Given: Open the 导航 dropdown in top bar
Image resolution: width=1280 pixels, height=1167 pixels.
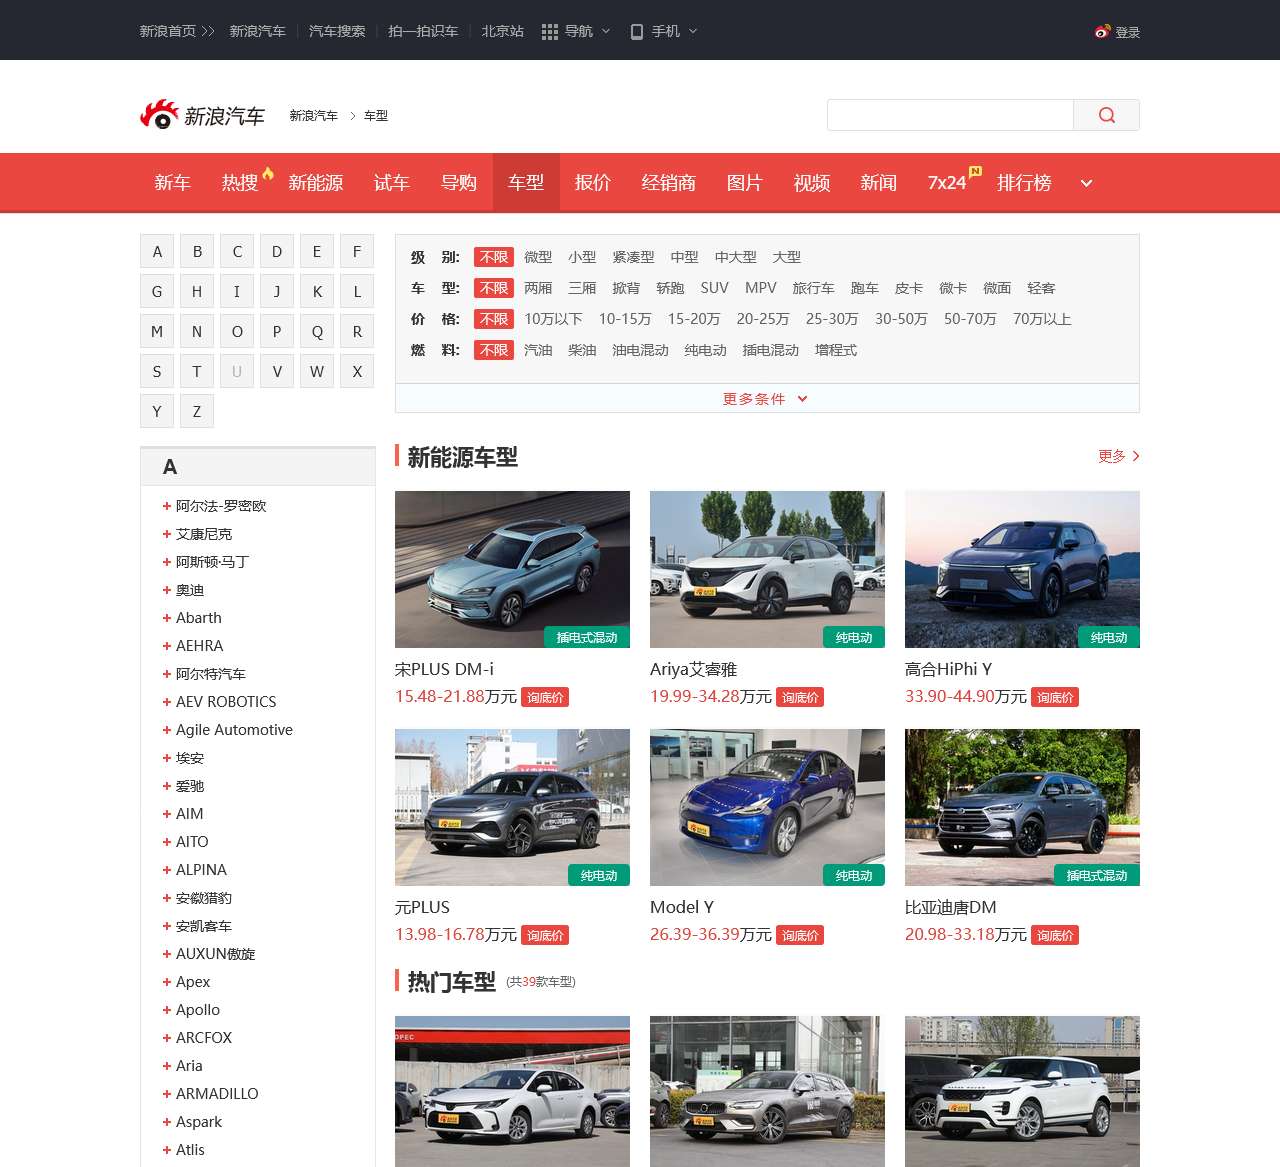Looking at the screenshot, I should 576,32.
